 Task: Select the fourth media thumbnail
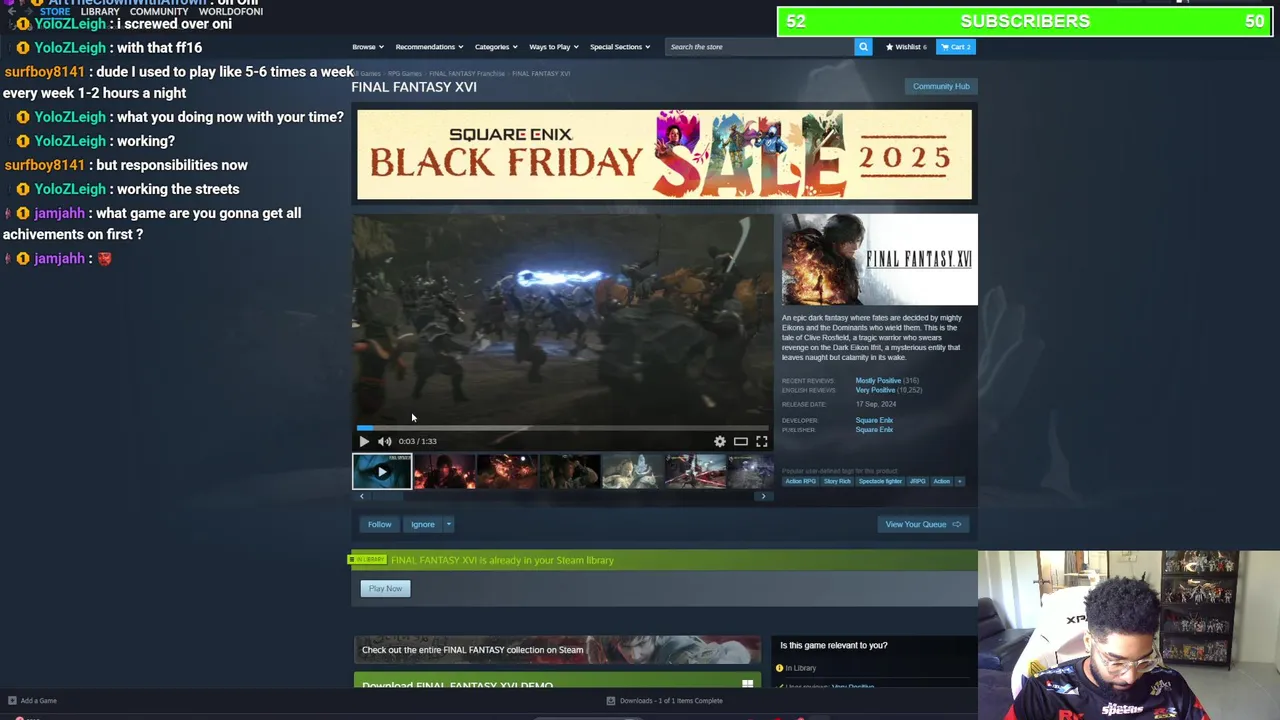[569, 471]
